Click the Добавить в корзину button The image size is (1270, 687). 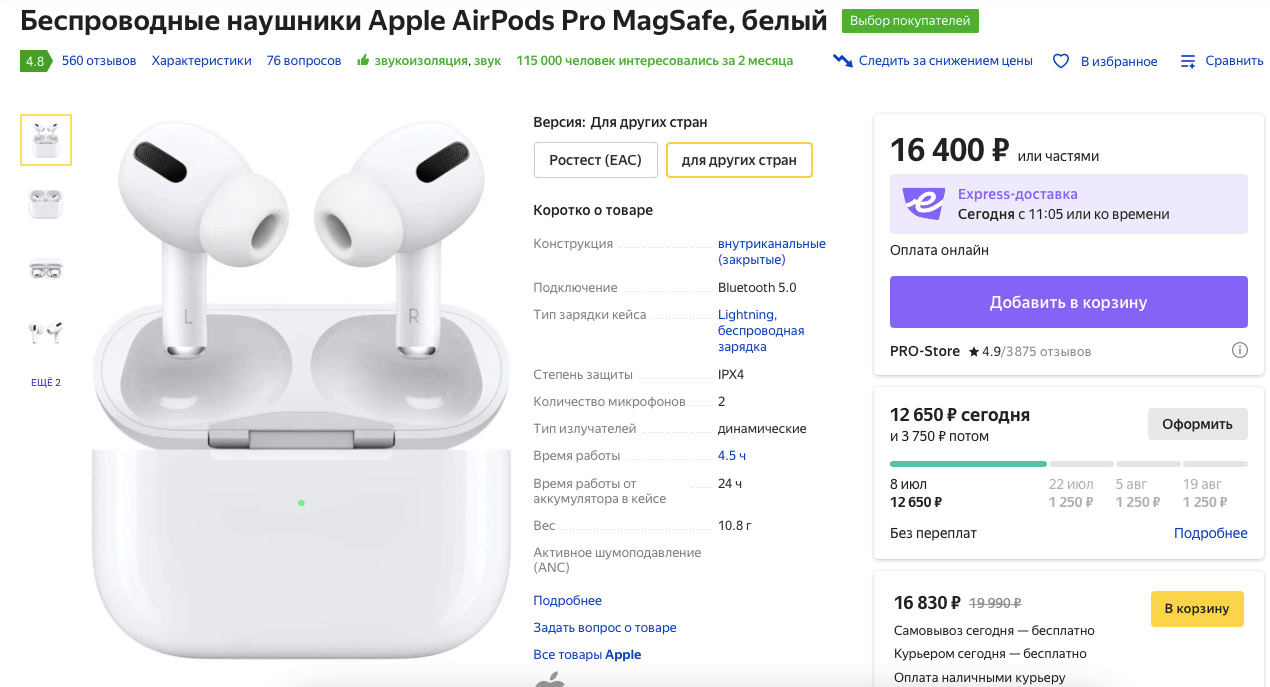pos(1068,301)
